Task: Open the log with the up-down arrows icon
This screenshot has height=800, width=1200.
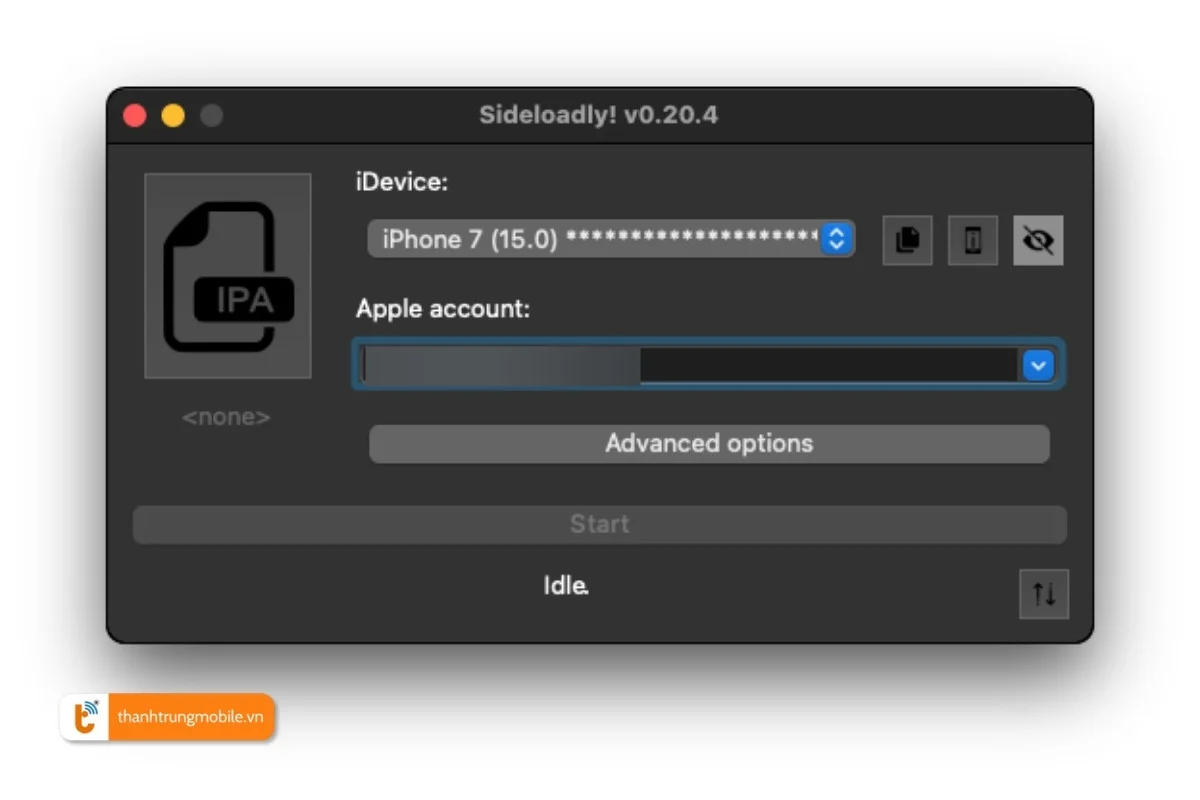Action: (x=1044, y=595)
